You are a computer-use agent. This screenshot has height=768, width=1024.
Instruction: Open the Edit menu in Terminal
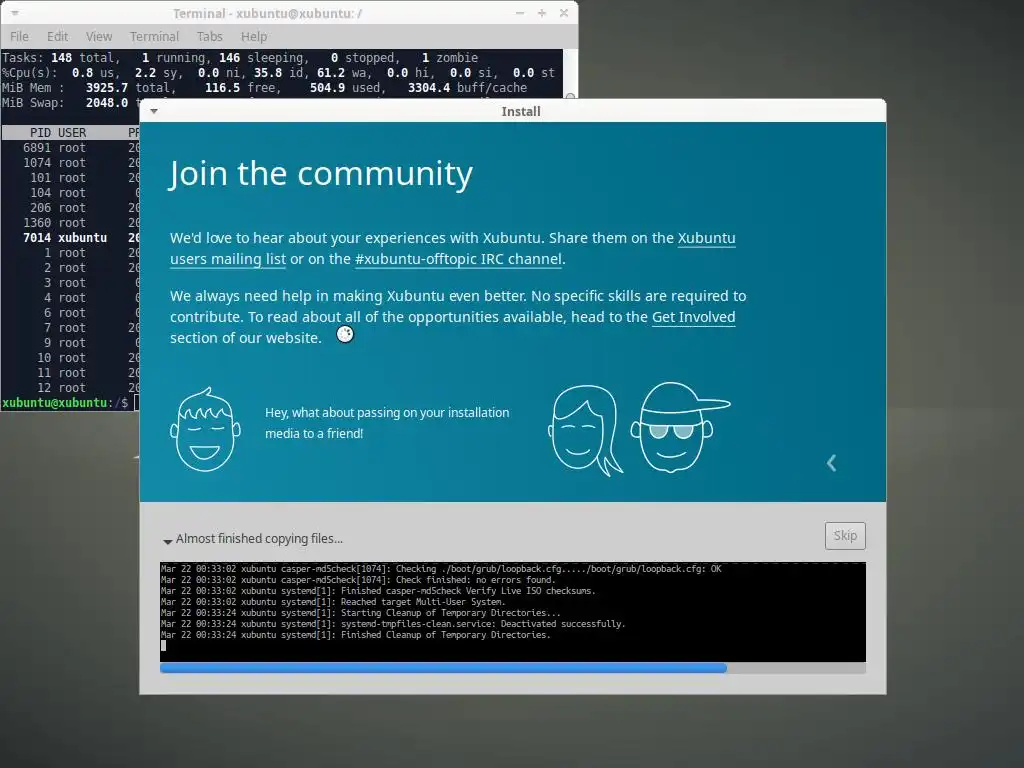[x=57, y=37]
